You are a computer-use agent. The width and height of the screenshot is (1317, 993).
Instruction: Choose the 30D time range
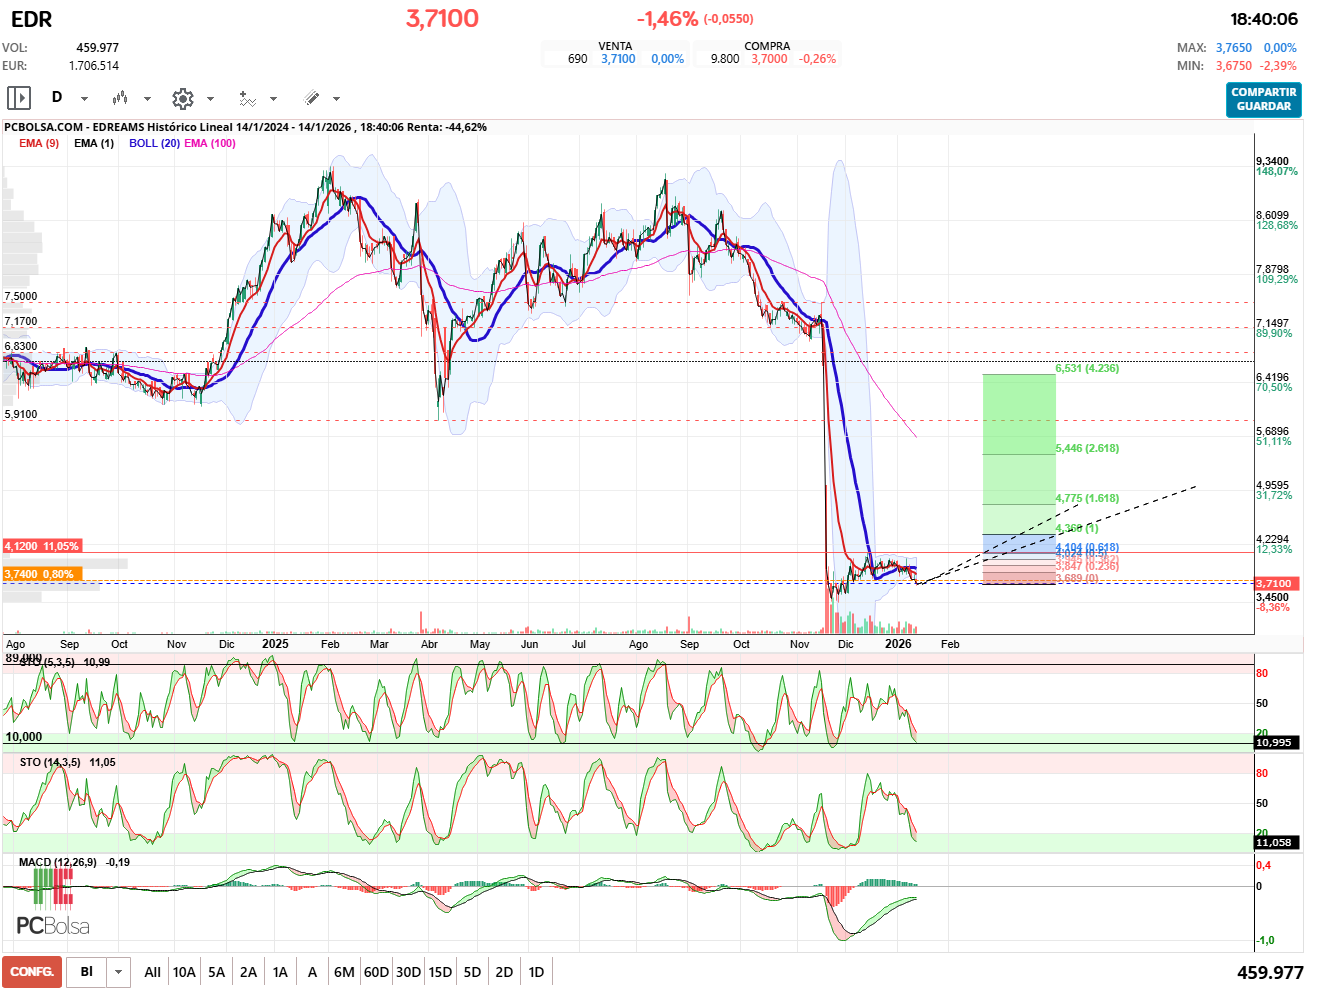[x=408, y=972]
